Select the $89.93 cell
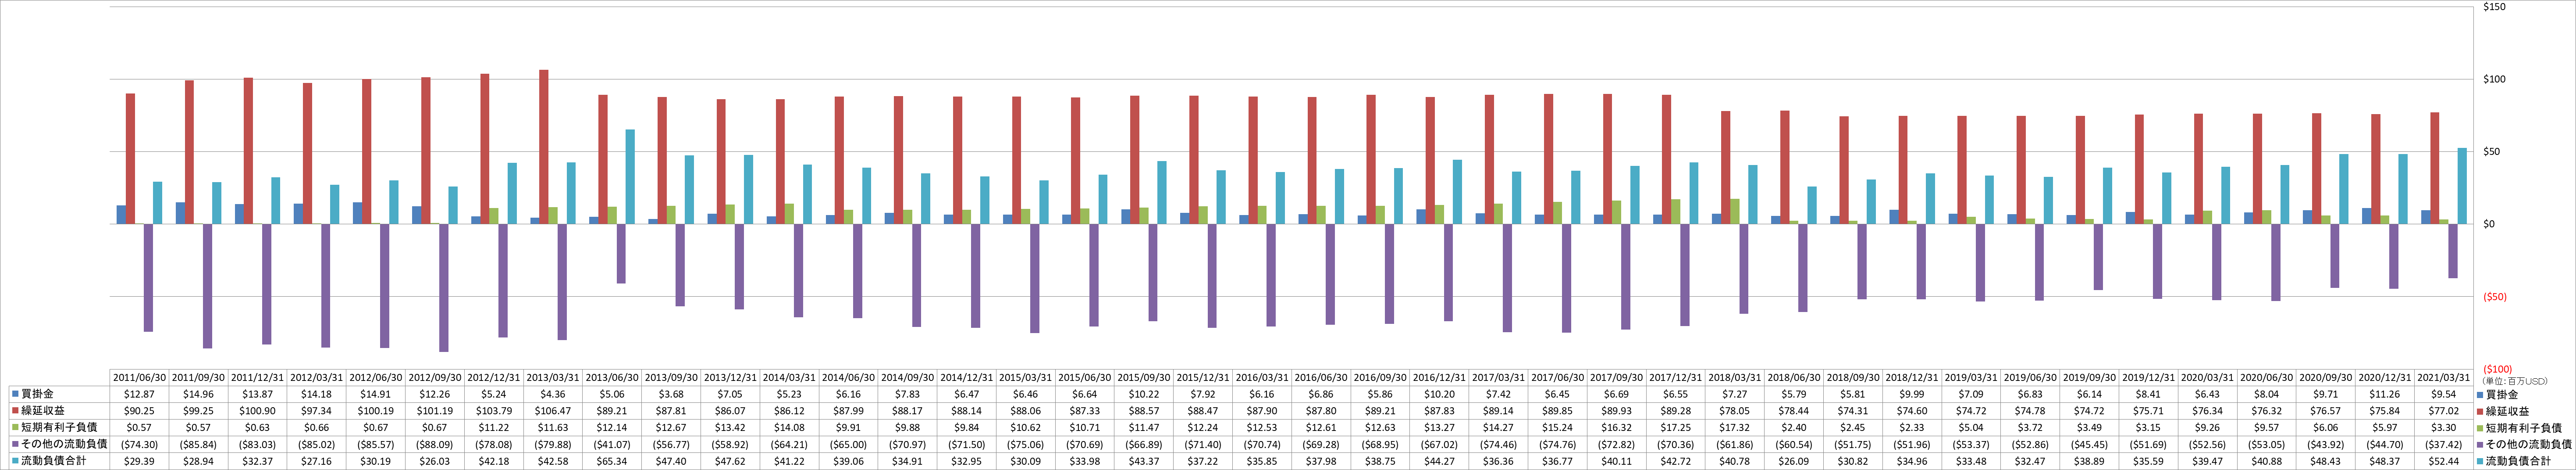Viewport: 2576px width, 470px height. pyautogui.click(x=1617, y=411)
